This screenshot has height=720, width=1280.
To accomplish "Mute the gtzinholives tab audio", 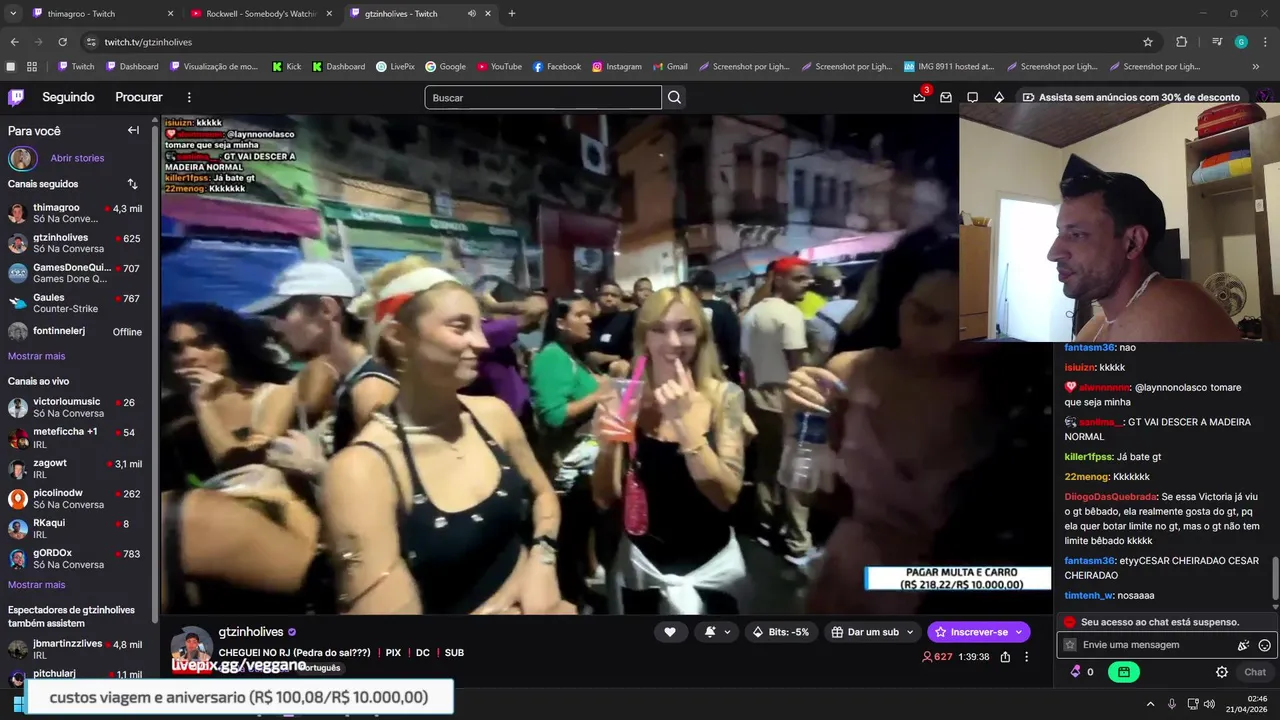I will coord(472,14).
